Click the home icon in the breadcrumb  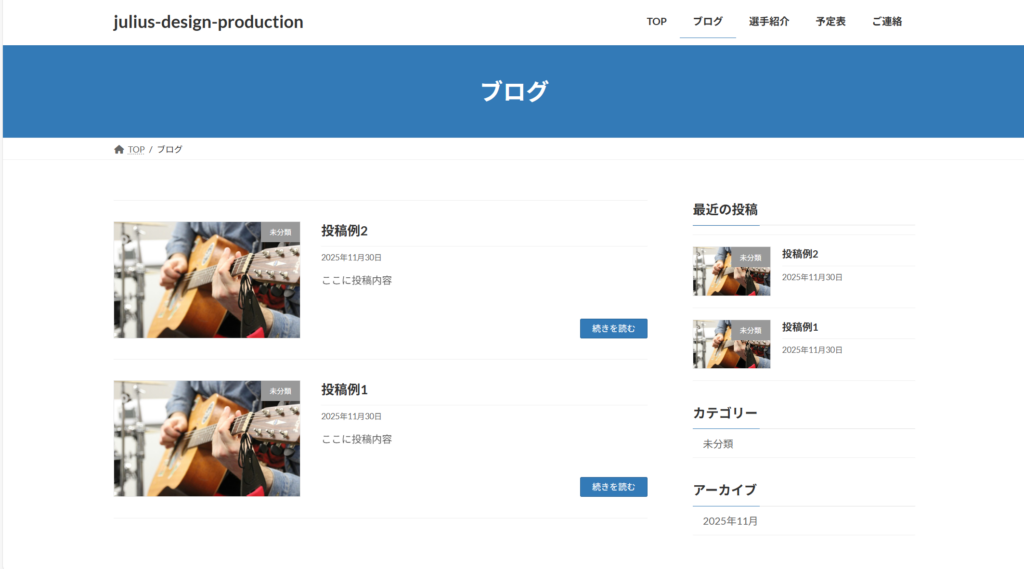[119, 150]
